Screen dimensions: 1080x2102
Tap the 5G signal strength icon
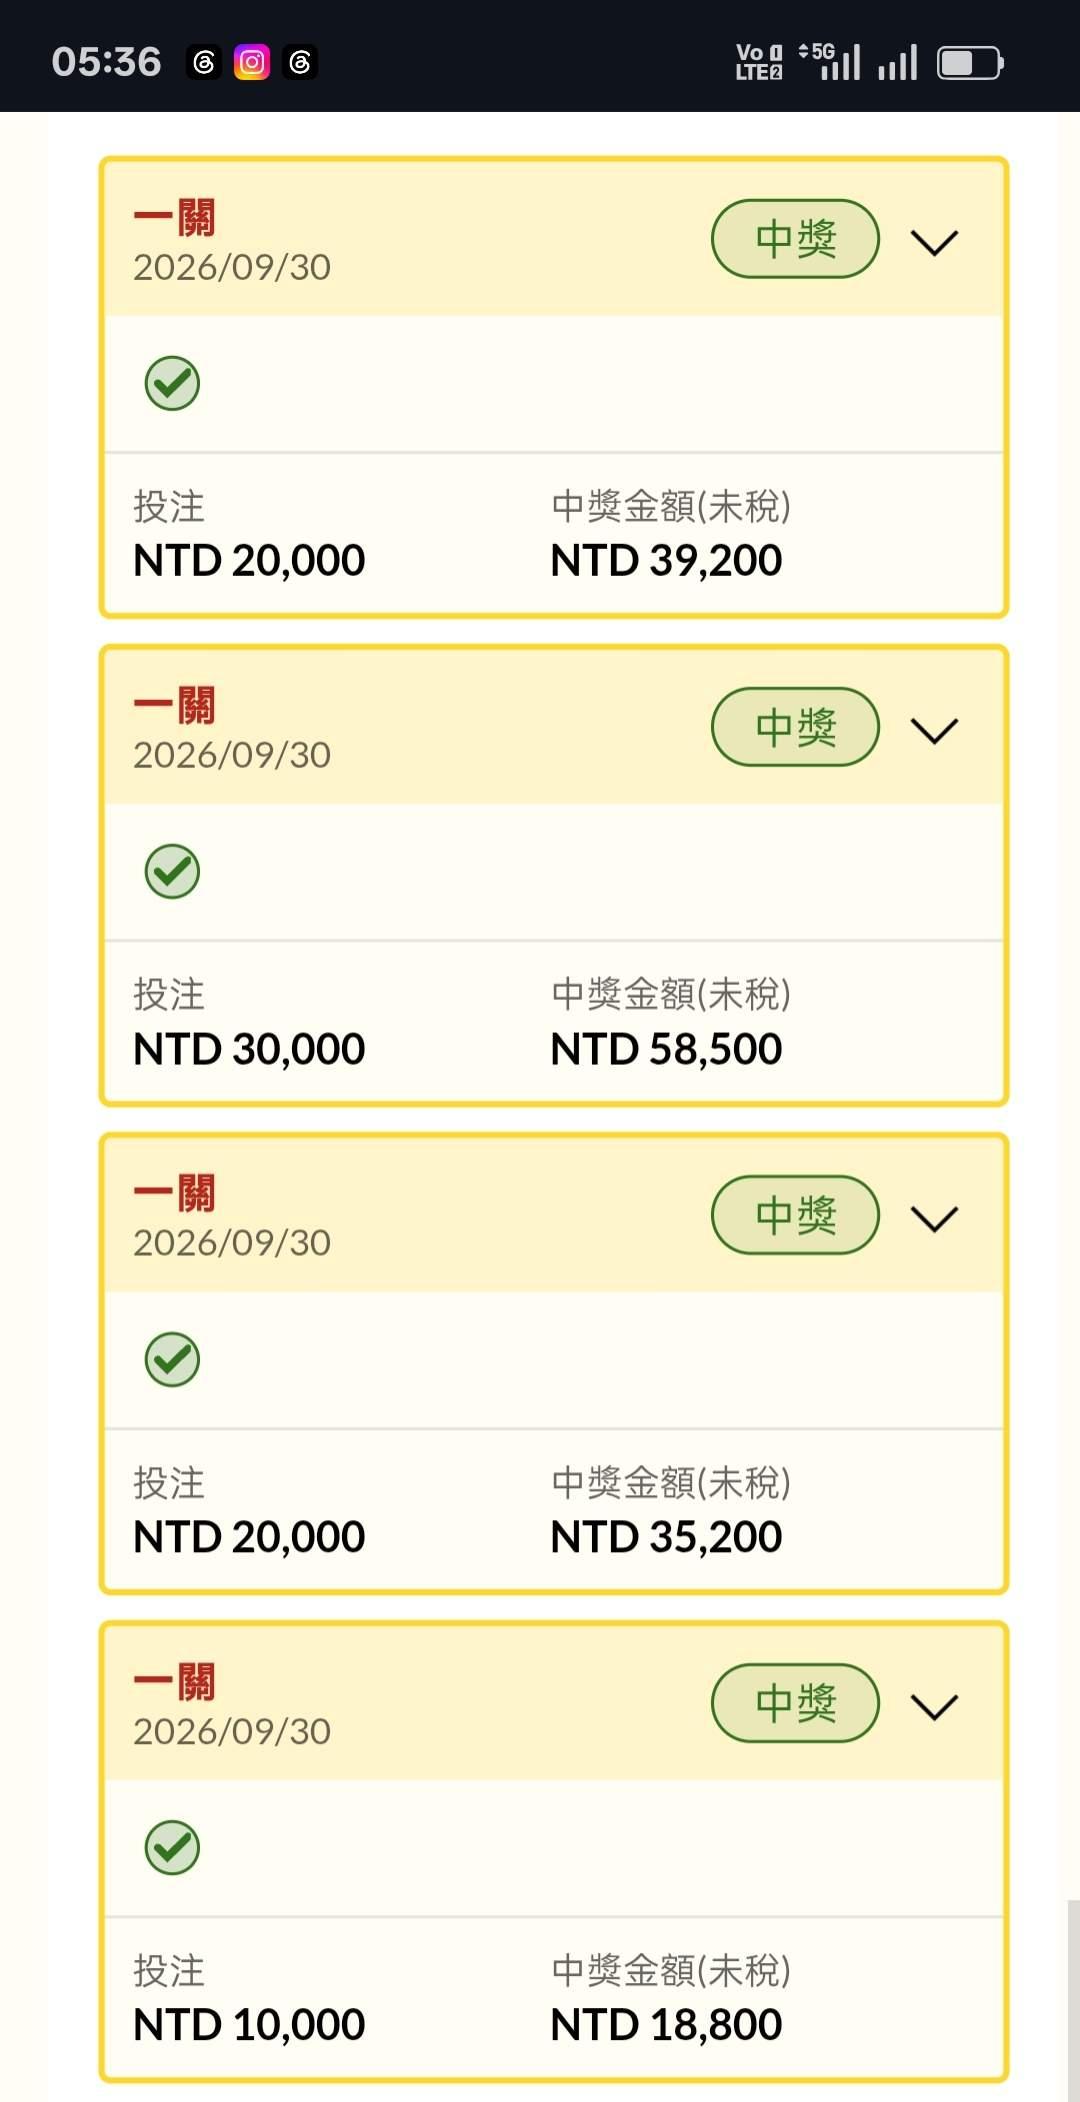click(x=829, y=62)
